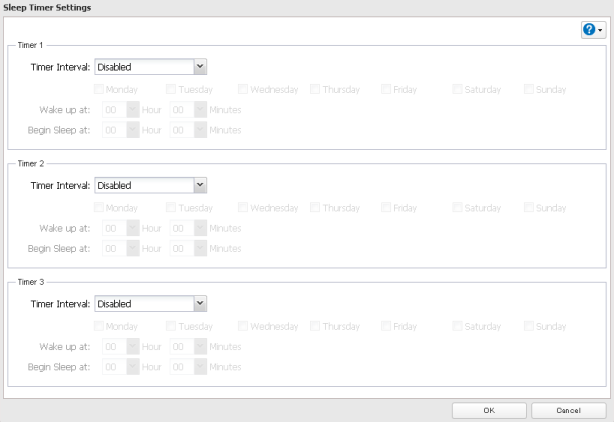The image size is (614, 422).
Task: Open Timer 3 Wake up Minutes dropdown
Action: point(188,346)
